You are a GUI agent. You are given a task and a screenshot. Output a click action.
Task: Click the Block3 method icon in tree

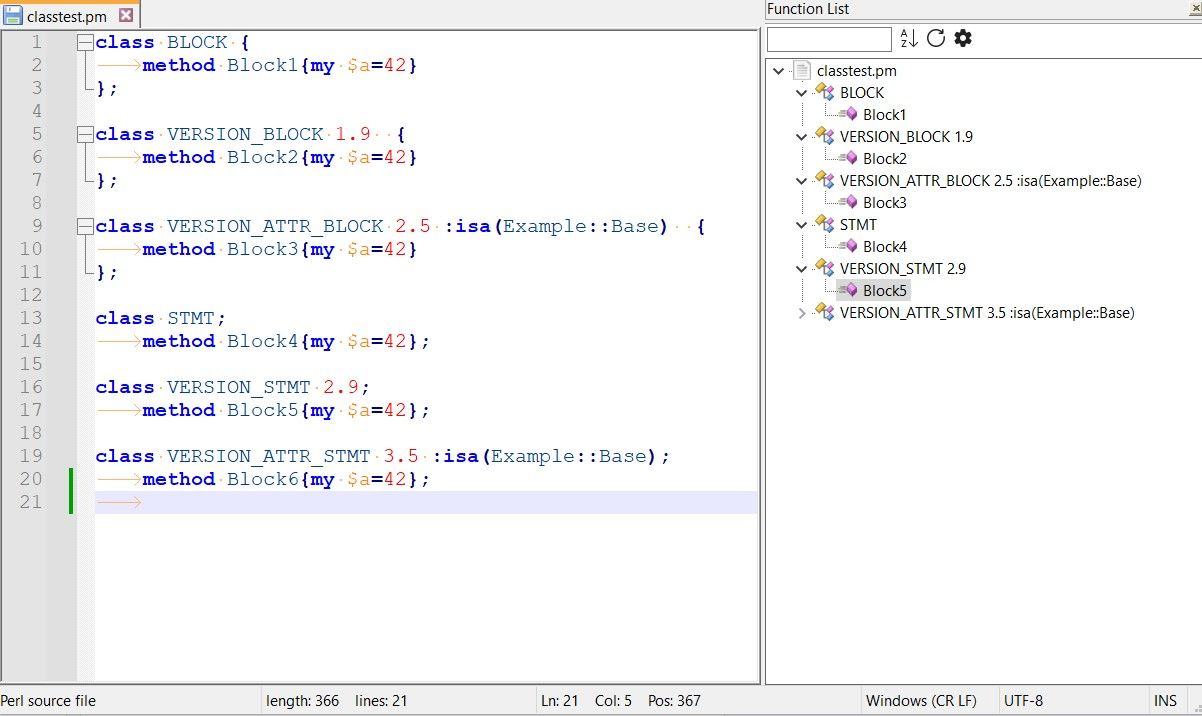point(848,203)
